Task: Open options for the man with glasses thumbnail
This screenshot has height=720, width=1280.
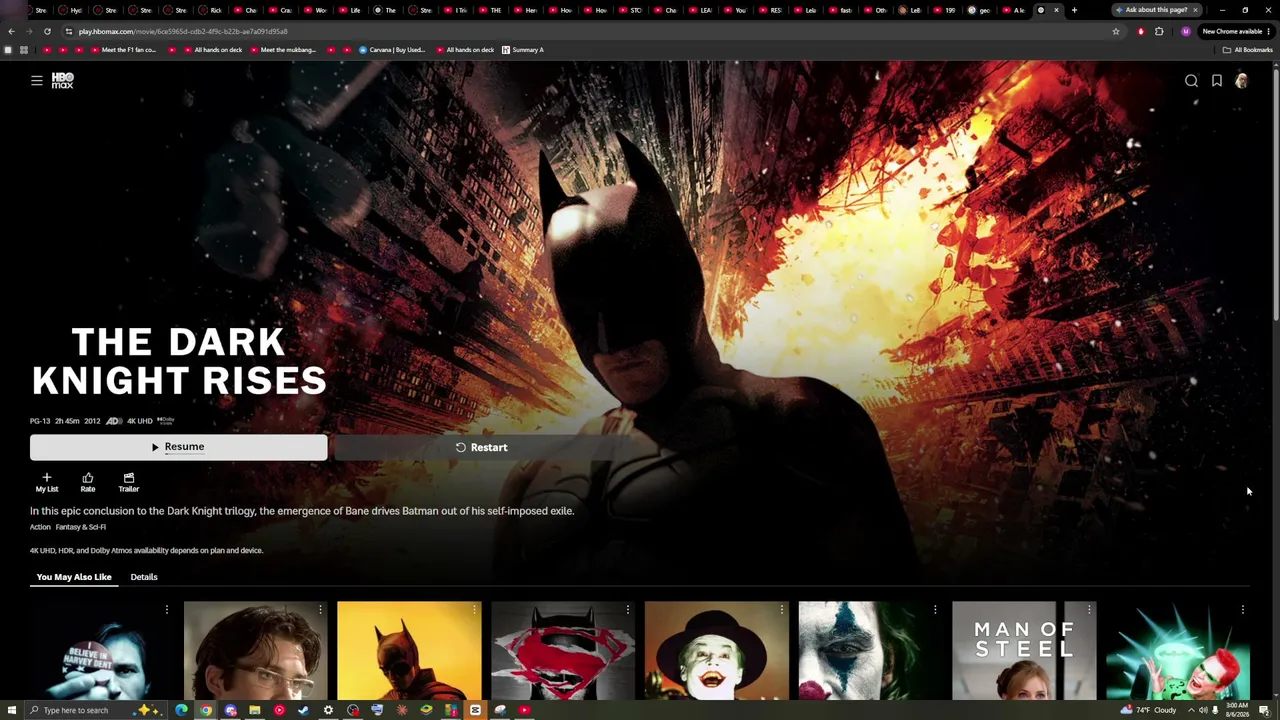Action: tap(320, 609)
